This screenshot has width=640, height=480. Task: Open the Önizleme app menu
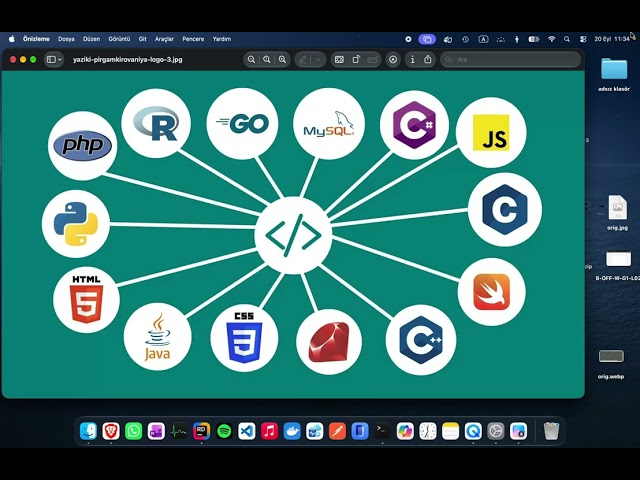pyautogui.click(x=36, y=39)
